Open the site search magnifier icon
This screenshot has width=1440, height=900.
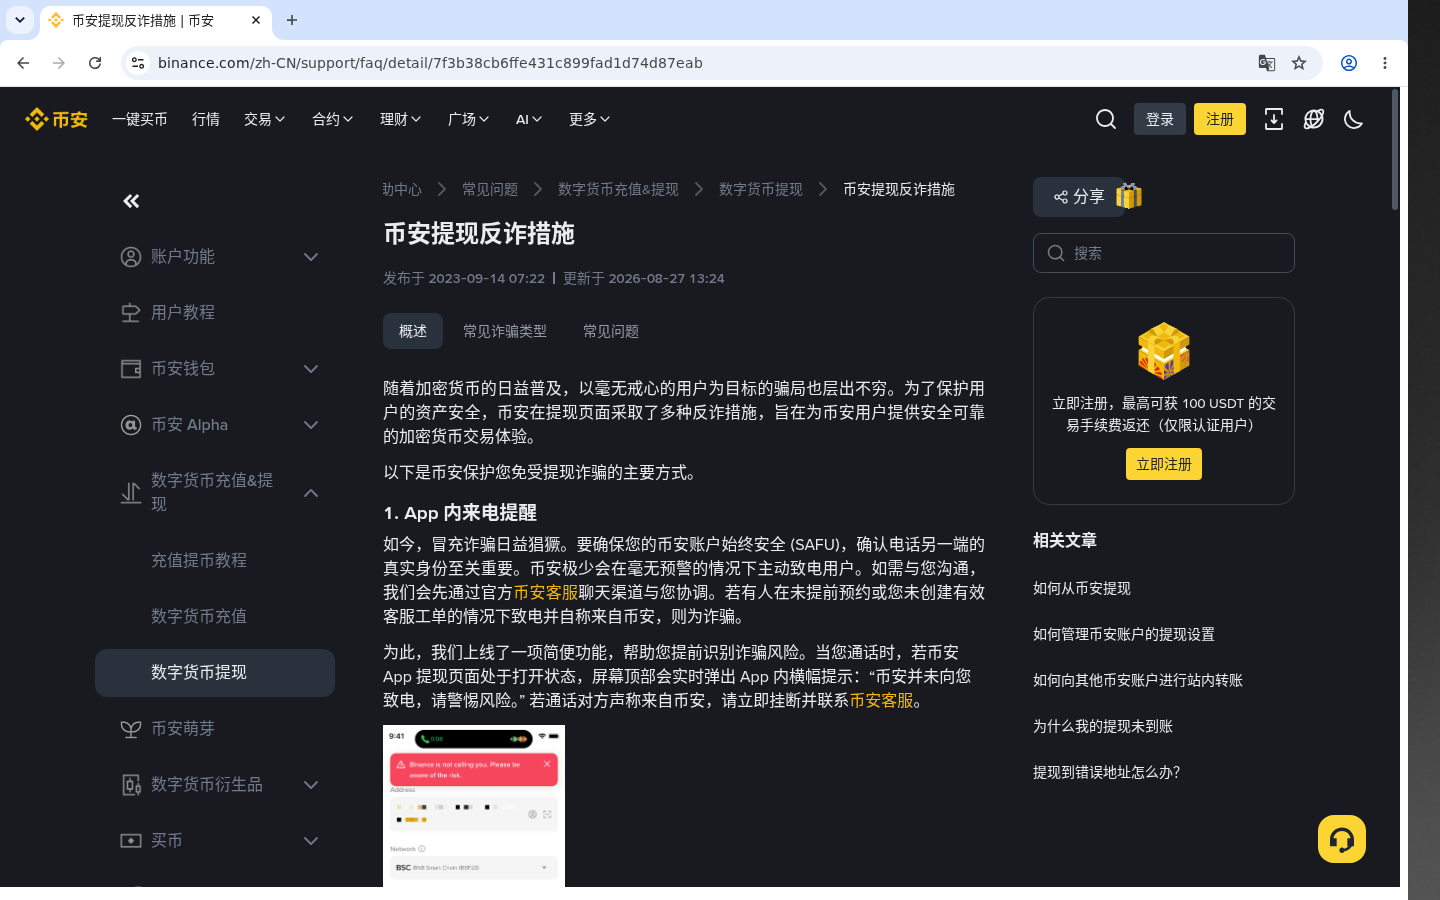click(1106, 119)
